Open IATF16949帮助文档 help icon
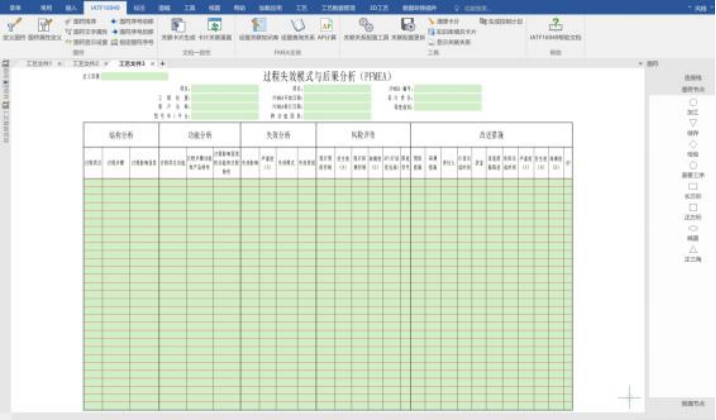Screen dimensions: 716x420 click(x=555, y=24)
